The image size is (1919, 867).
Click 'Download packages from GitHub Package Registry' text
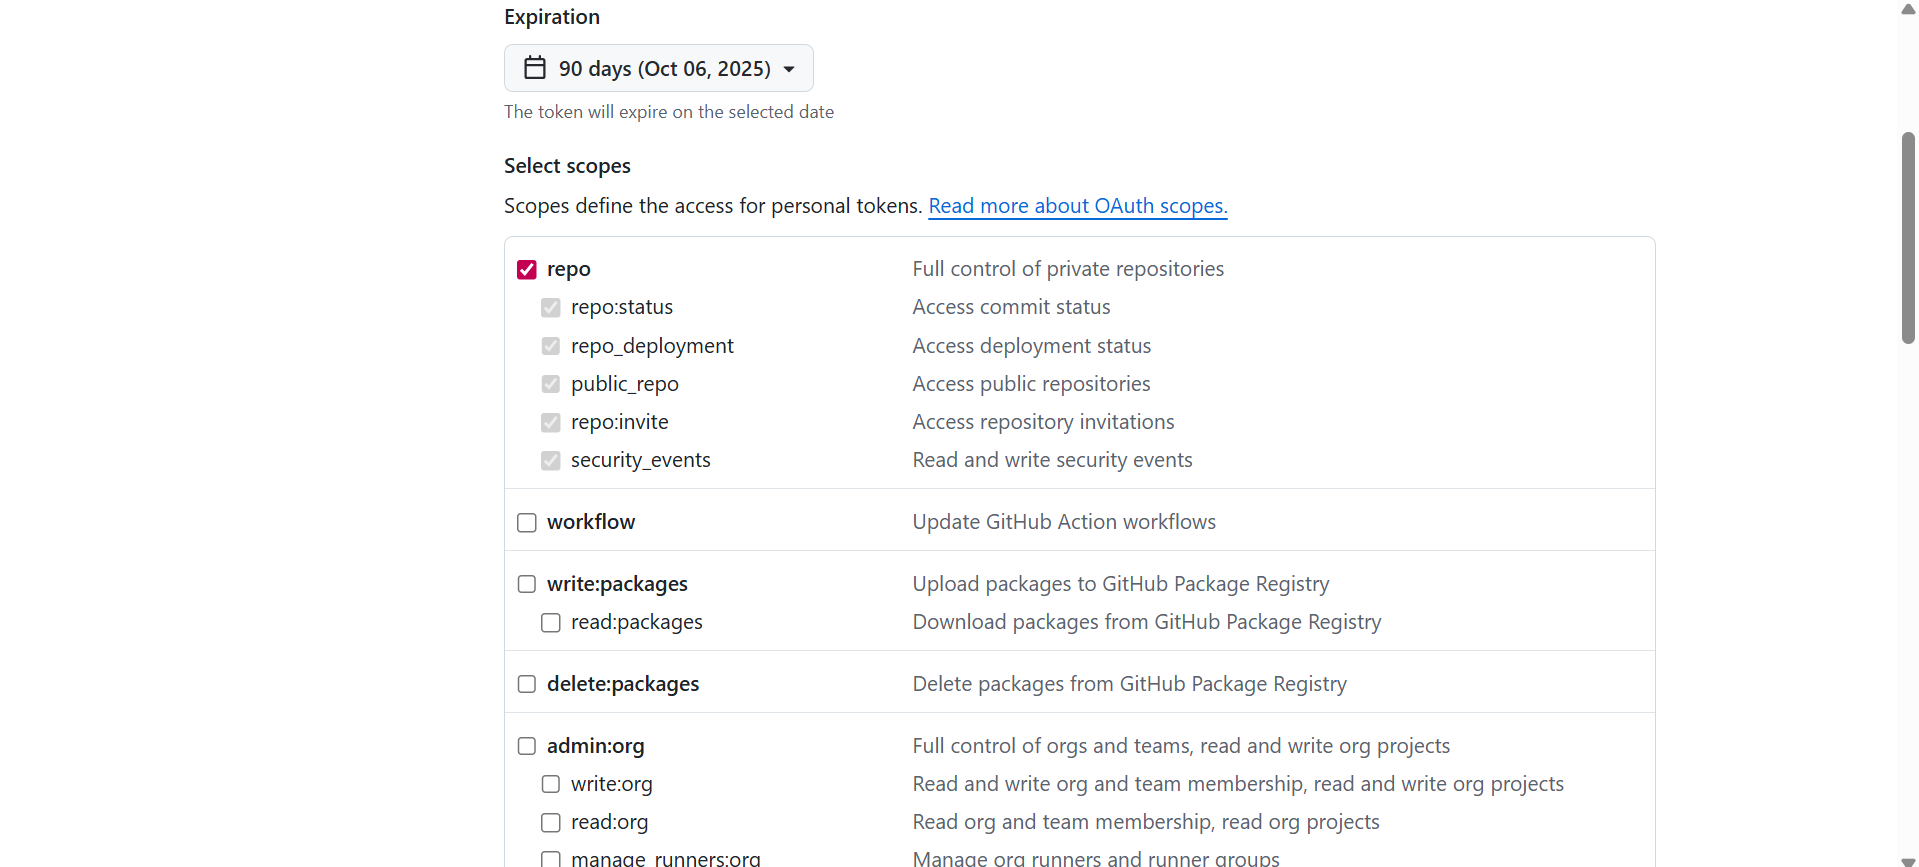(x=1147, y=622)
